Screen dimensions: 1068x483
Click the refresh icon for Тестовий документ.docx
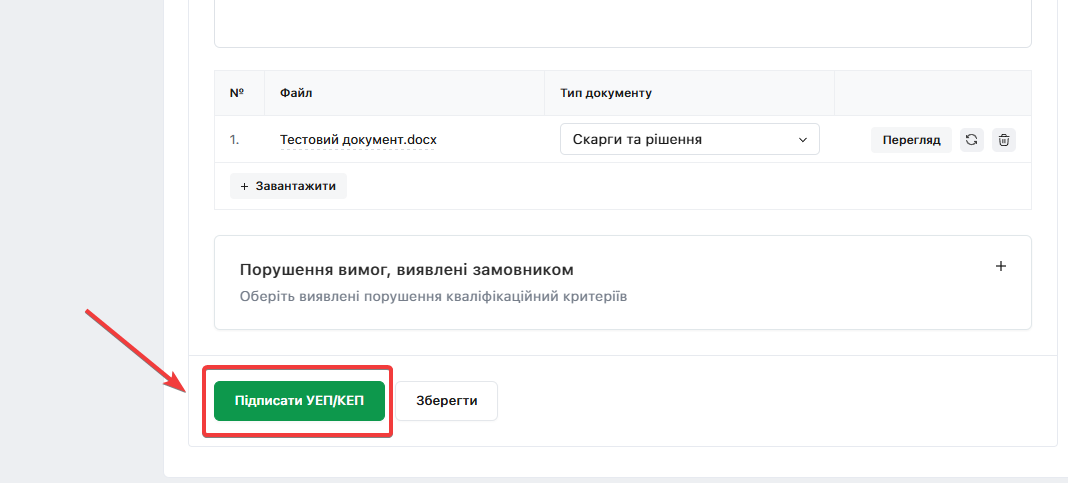(972, 140)
